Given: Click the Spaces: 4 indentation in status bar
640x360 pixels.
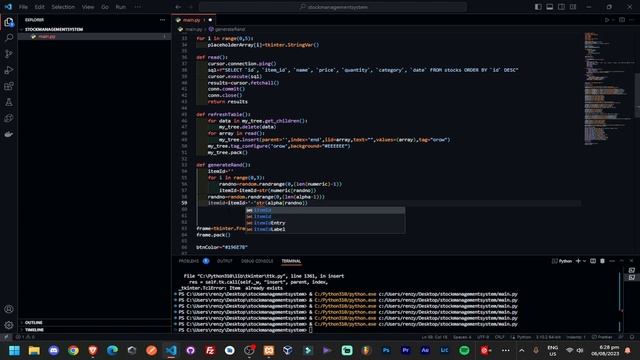Looking at the screenshot, I should point(462,337).
